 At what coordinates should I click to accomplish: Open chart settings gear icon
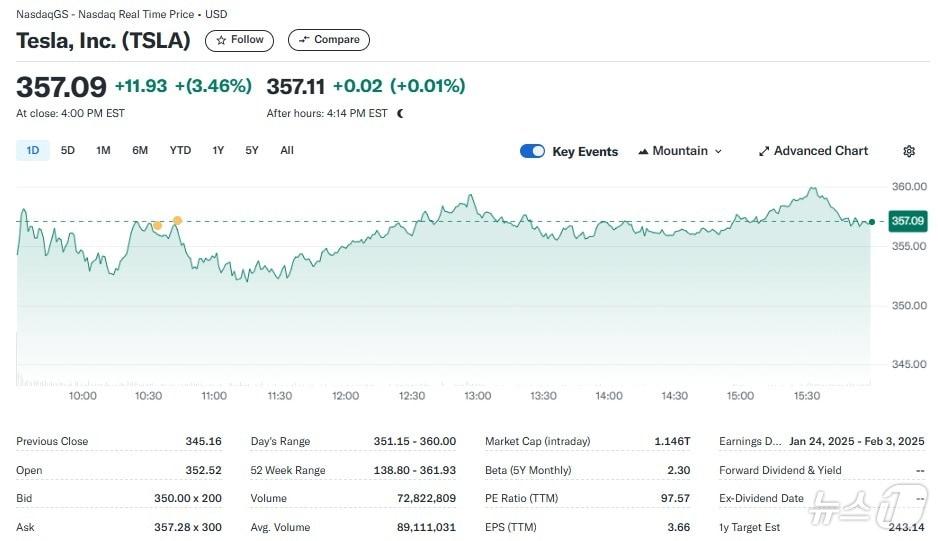tap(909, 151)
